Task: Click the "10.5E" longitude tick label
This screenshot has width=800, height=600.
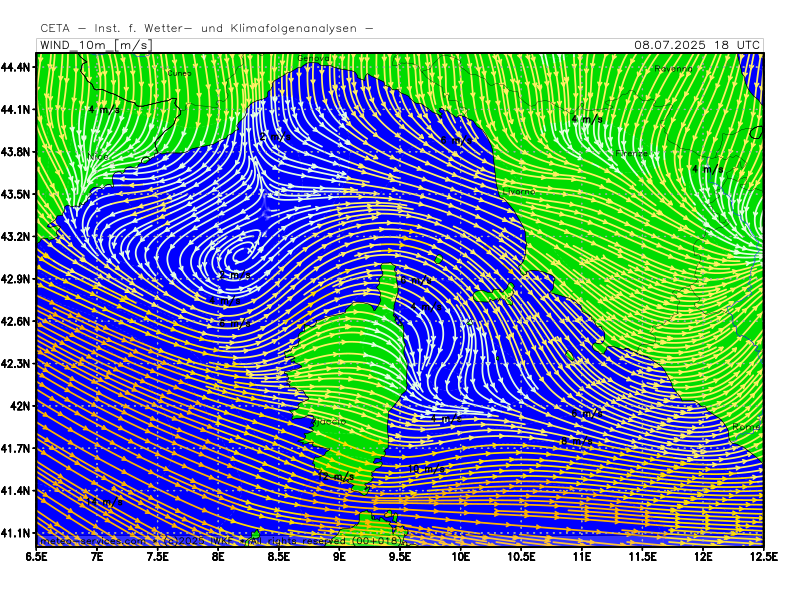Action: (x=521, y=556)
